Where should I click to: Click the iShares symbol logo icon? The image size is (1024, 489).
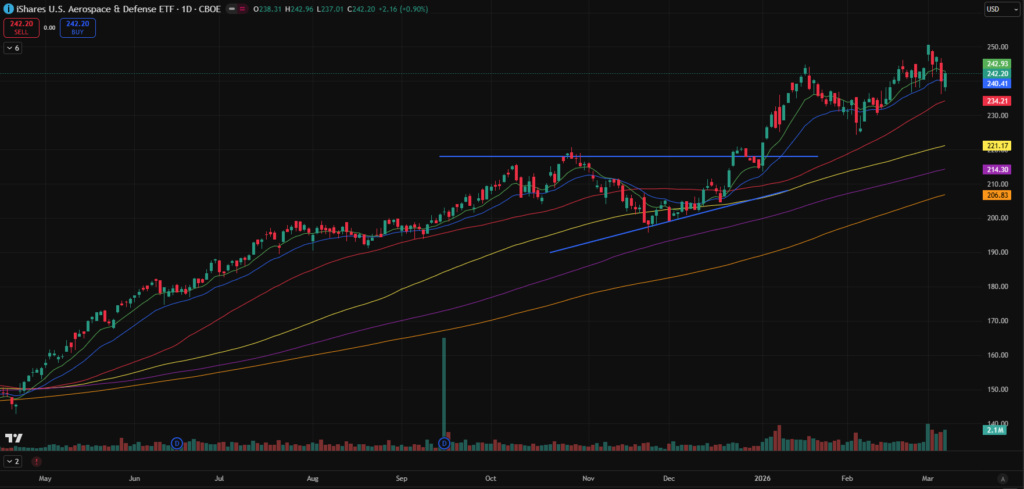(9, 8)
